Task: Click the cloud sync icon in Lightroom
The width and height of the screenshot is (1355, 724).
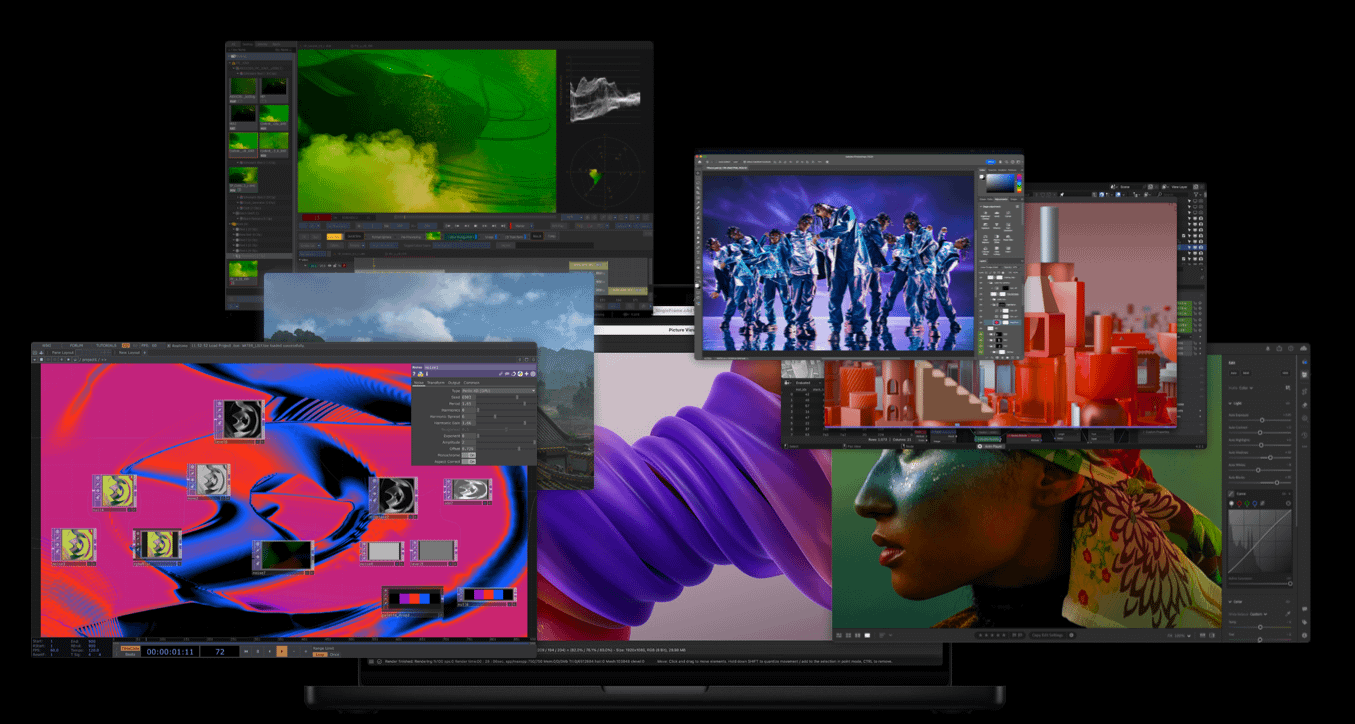Action: 1304,348
